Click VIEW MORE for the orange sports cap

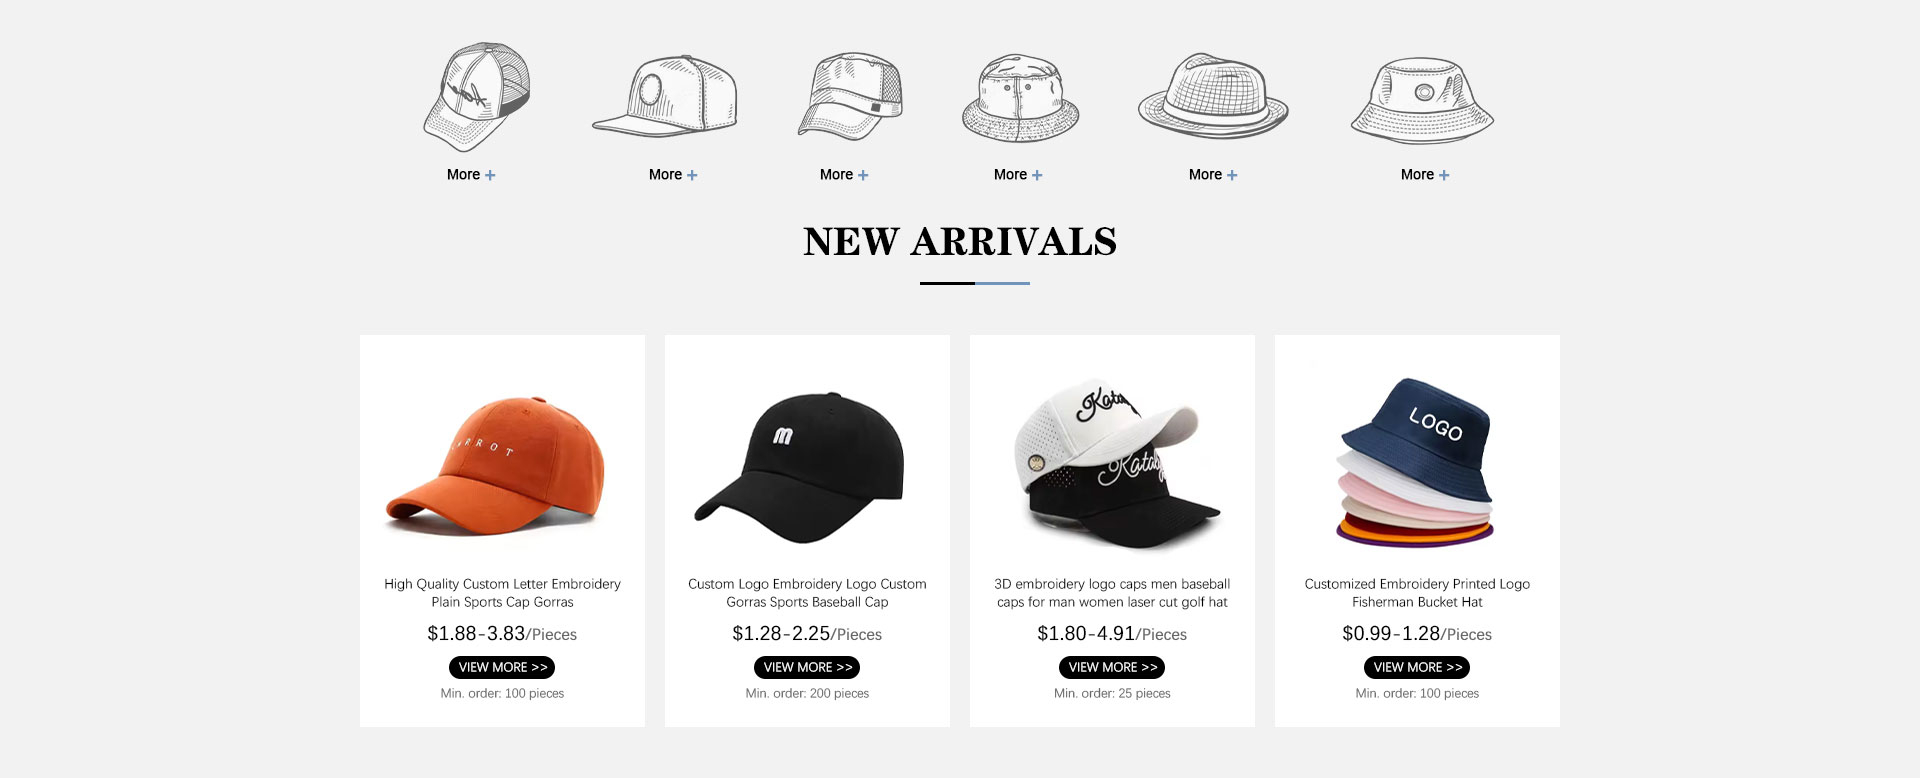(502, 667)
